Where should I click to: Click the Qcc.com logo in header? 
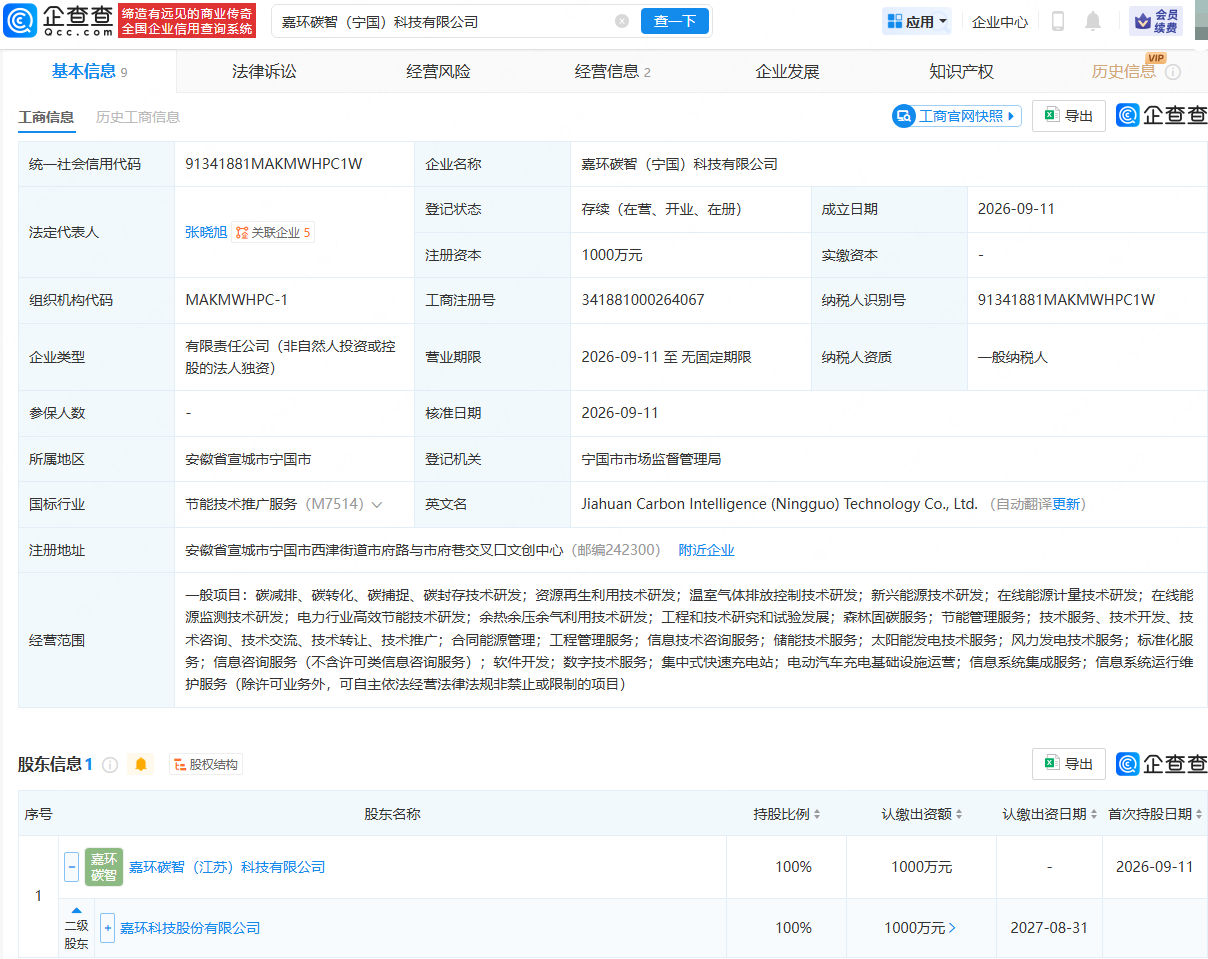click(56, 20)
